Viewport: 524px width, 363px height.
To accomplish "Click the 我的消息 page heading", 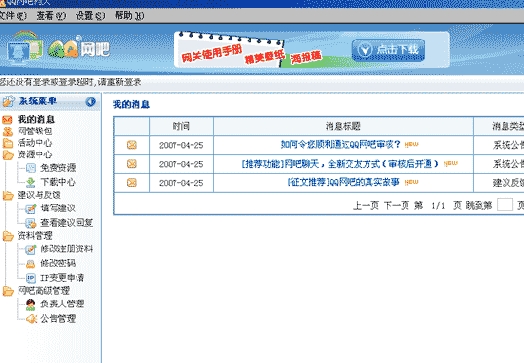I will click(x=131, y=105).
